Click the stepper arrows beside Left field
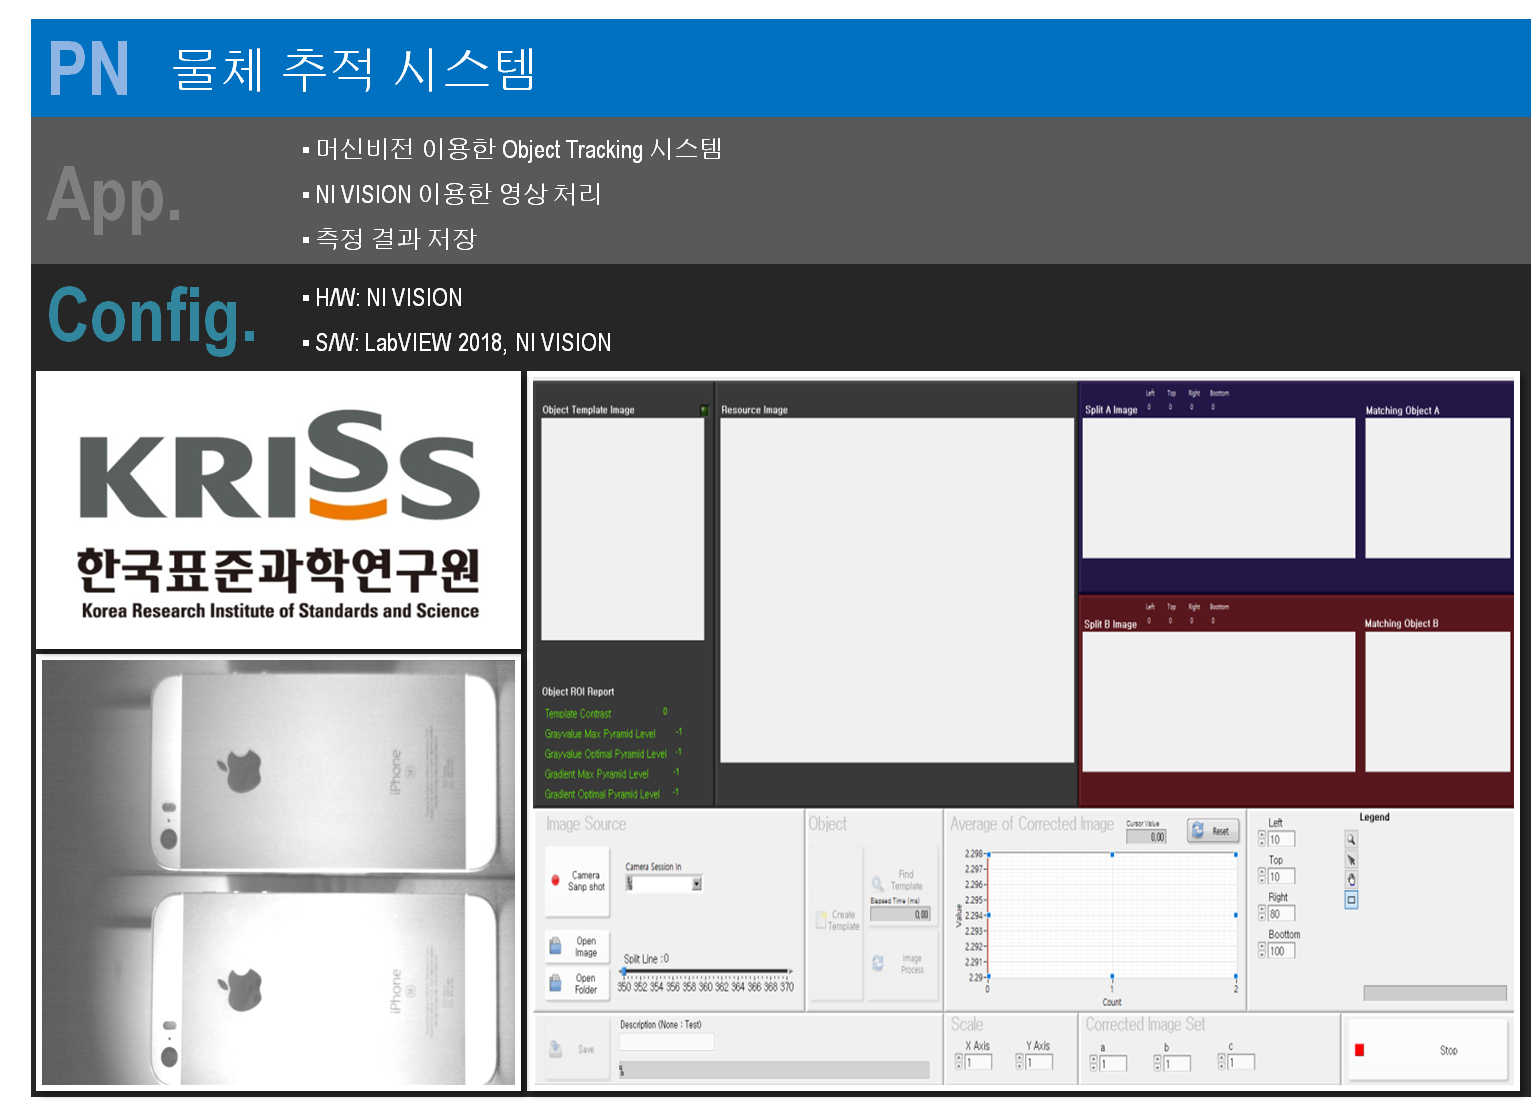Viewport: 1534px width, 1105px height. coord(1262,840)
